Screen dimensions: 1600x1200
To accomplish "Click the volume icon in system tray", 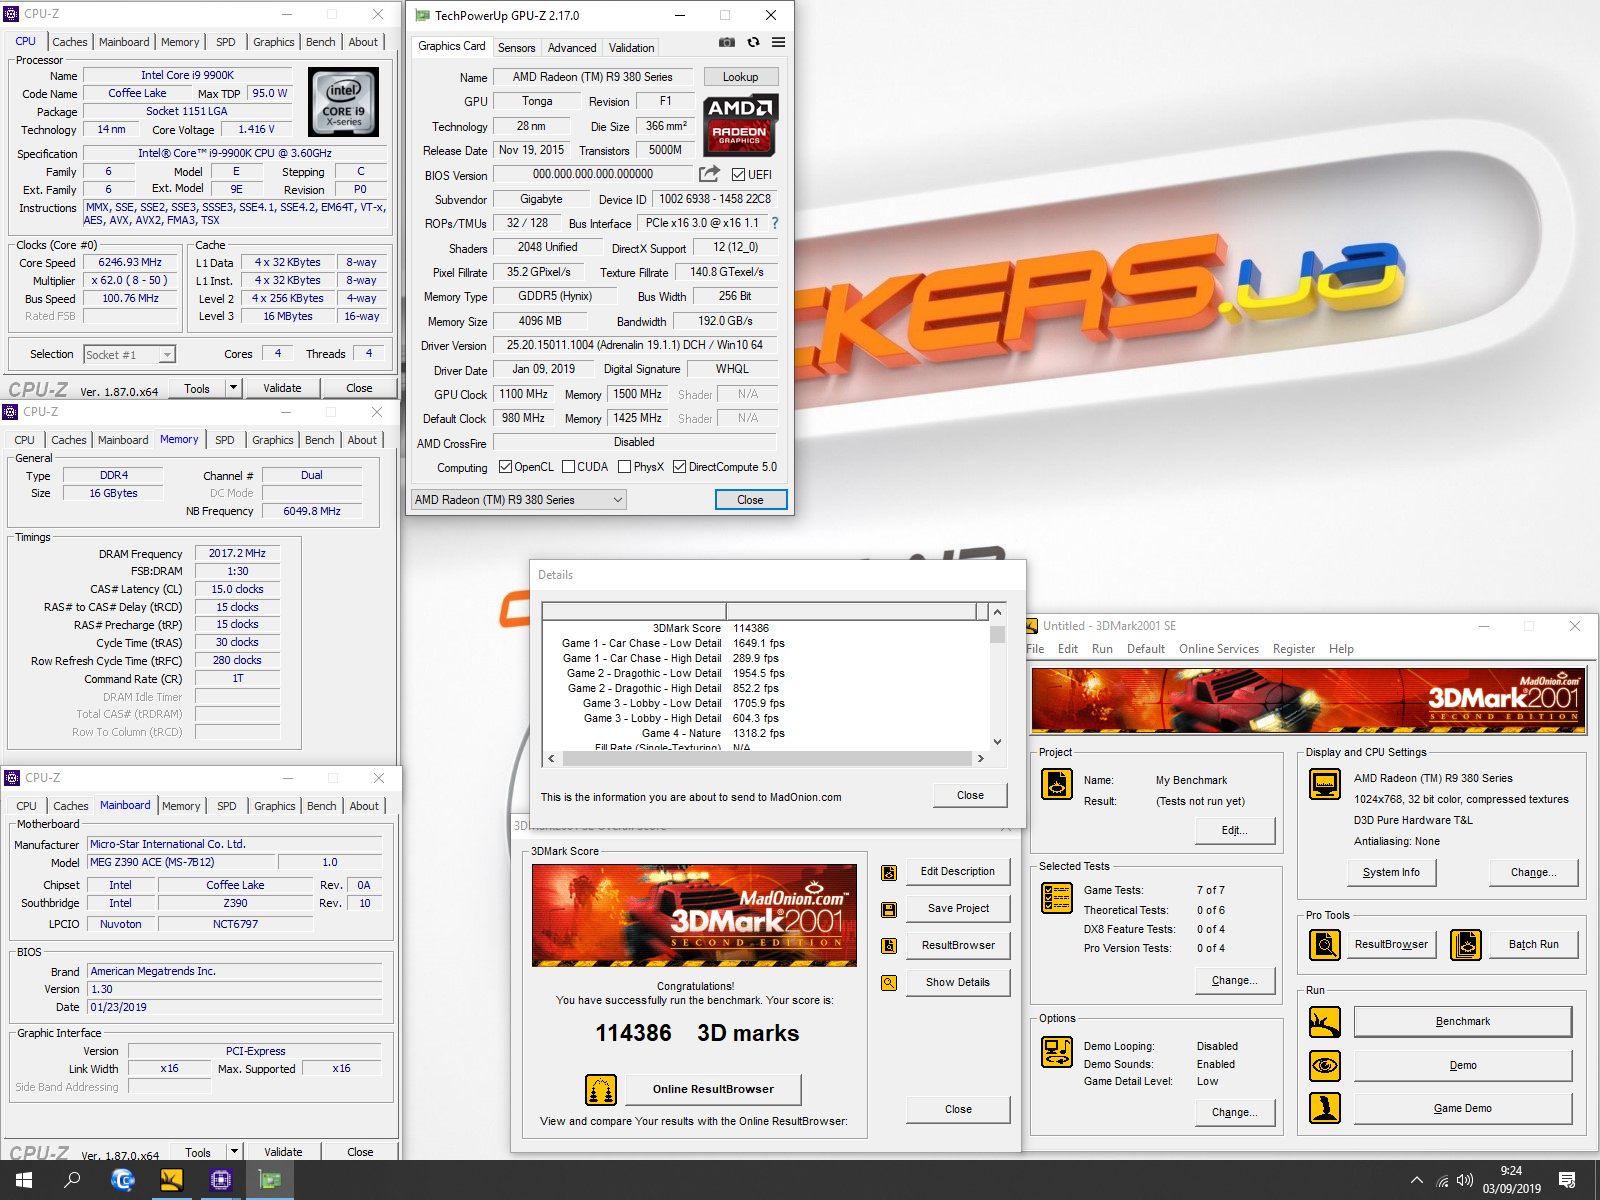I will point(1465,1180).
